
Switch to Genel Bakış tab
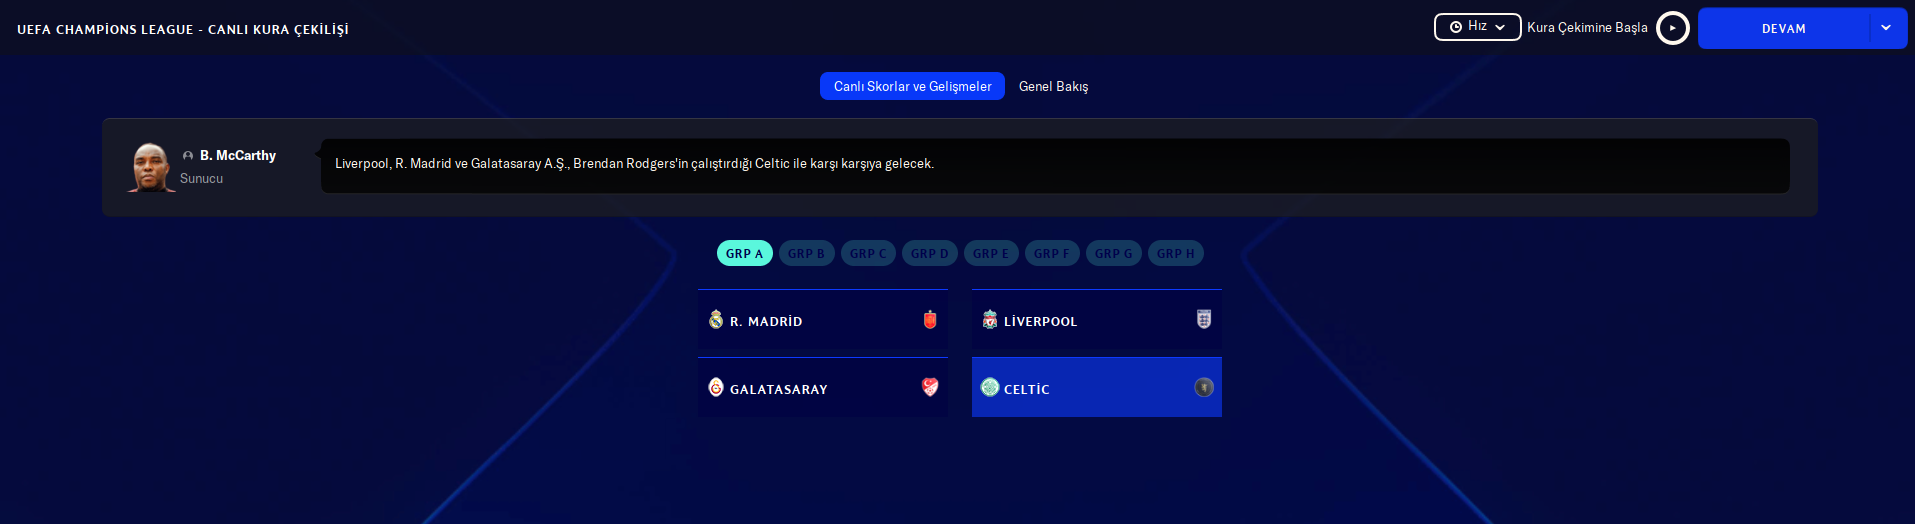pyautogui.click(x=1053, y=87)
